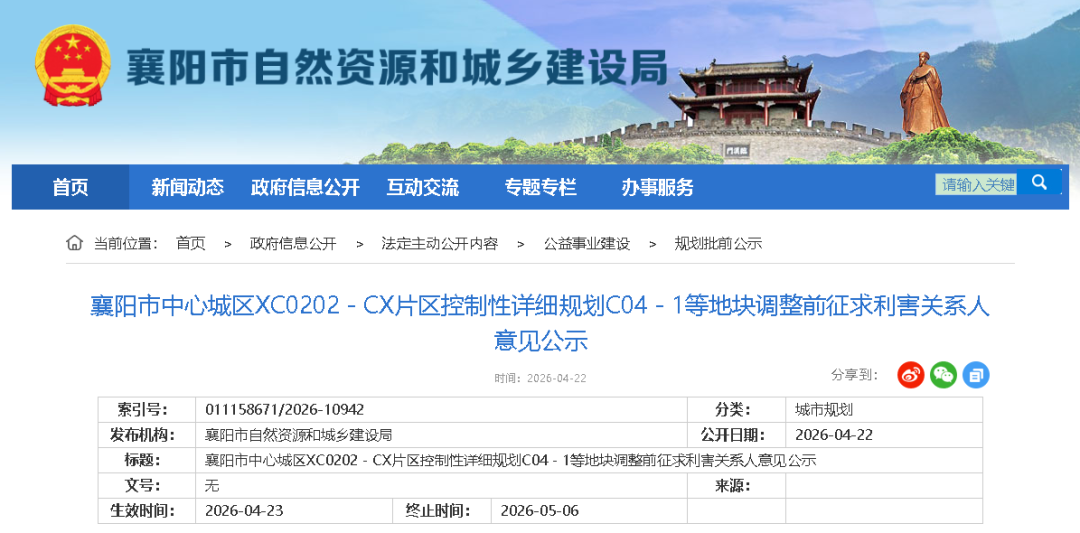Viewport: 1080px width, 533px height.
Task: Click 法定主动公开内容 breadcrumb link
Action: pyautogui.click(x=439, y=243)
